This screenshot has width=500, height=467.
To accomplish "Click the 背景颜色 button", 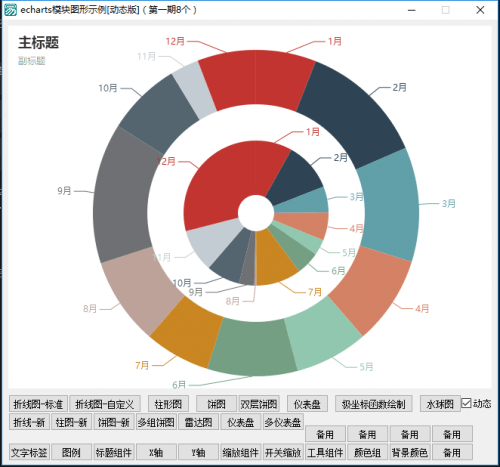I will pos(410,452).
